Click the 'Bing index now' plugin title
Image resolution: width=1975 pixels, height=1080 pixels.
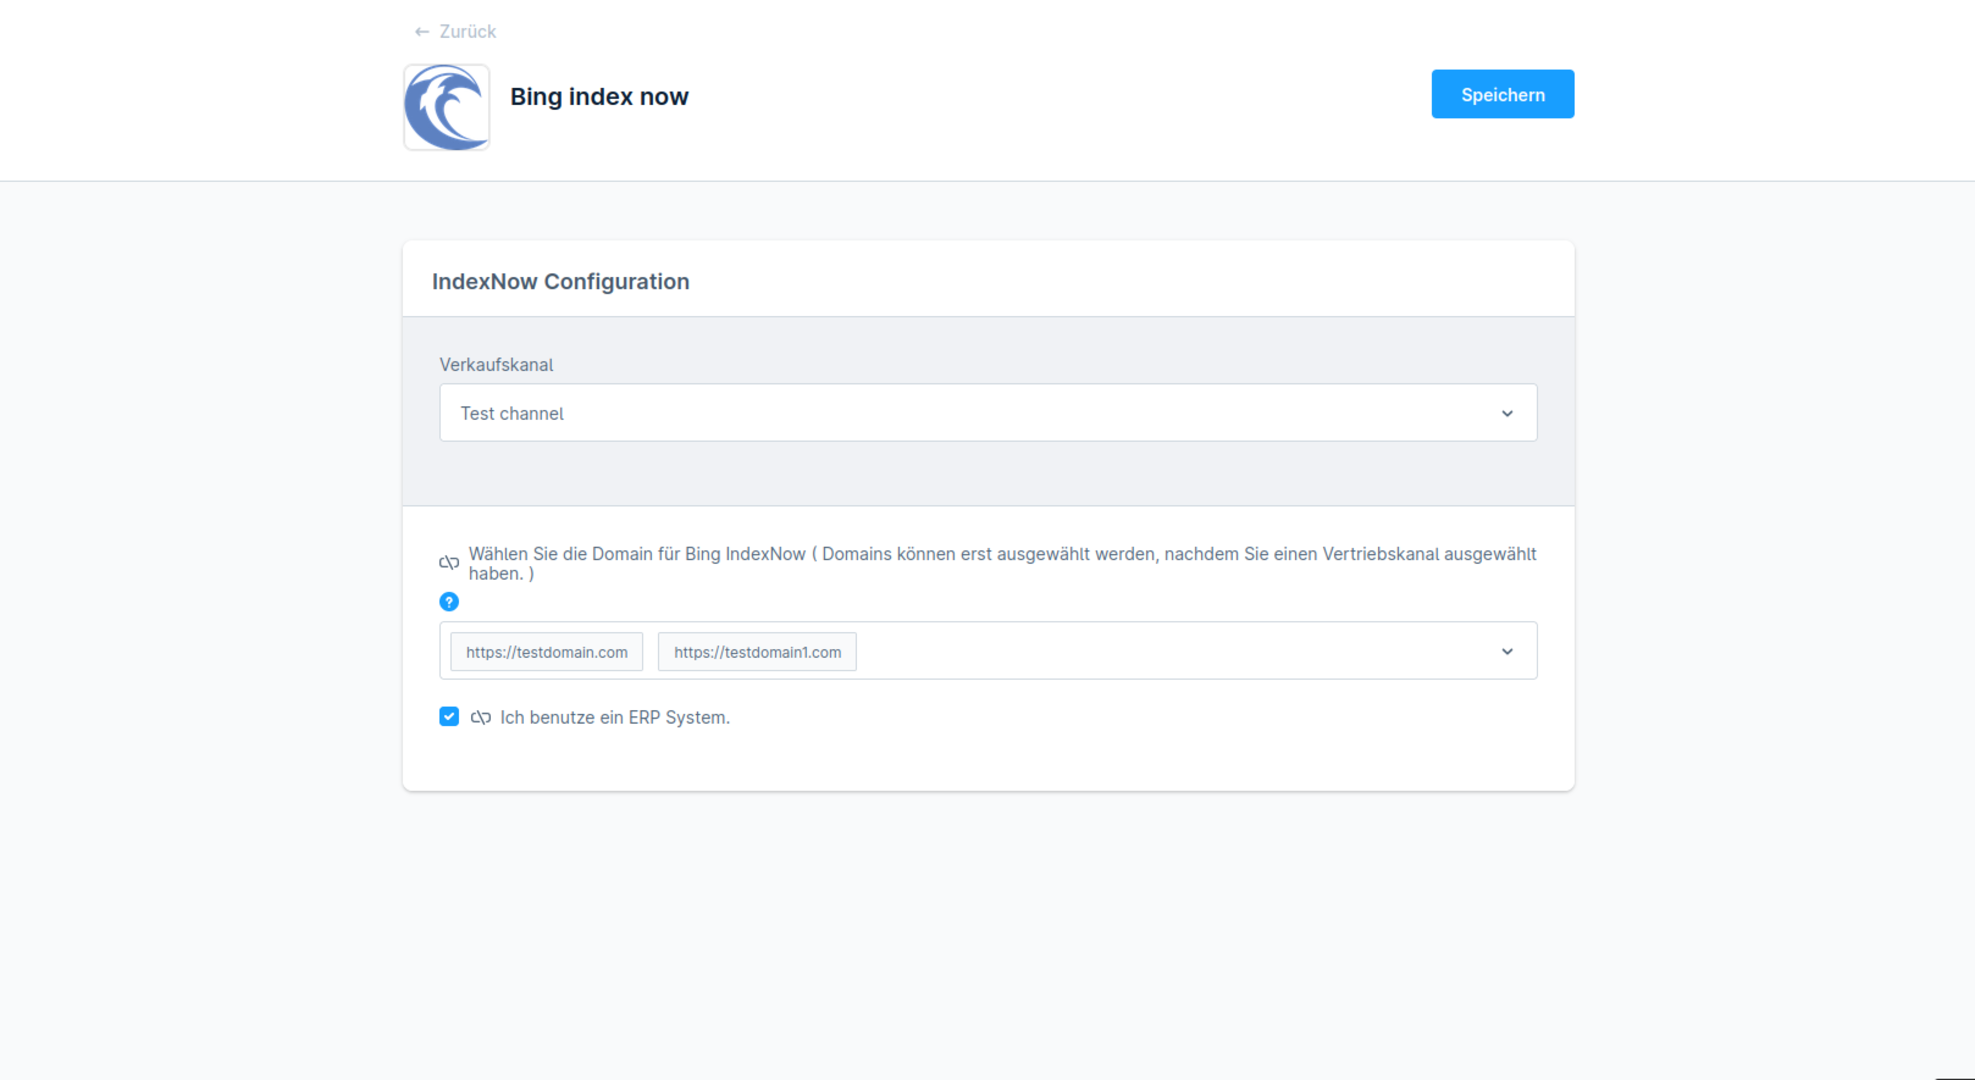click(x=599, y=97)
